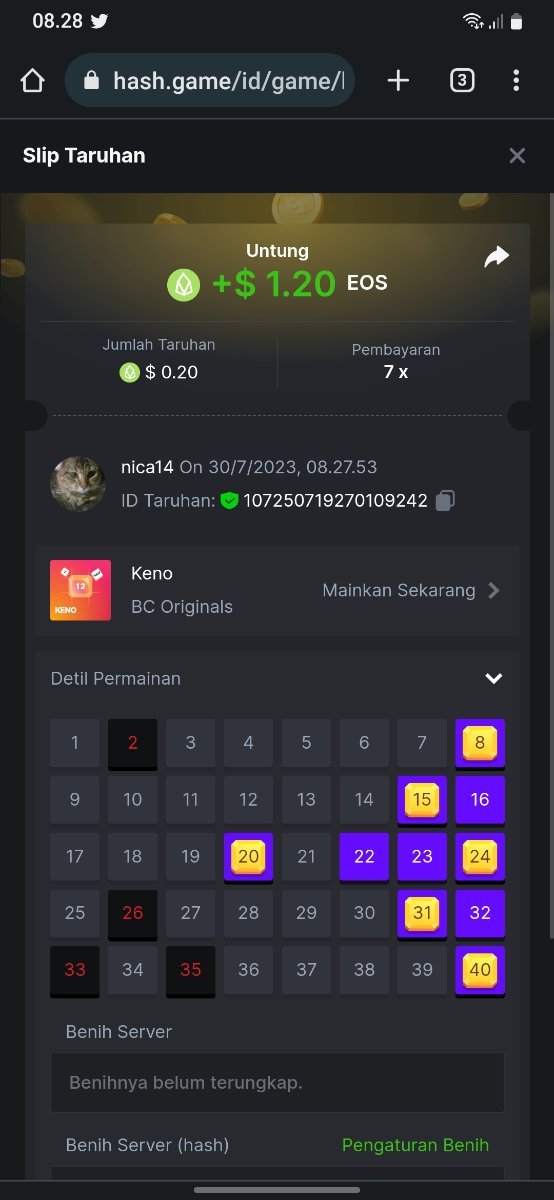The width and height of the screenshot is (554, 1200).
Task: Click the Pengaturan Benih link
Action: click(415, 1145)
